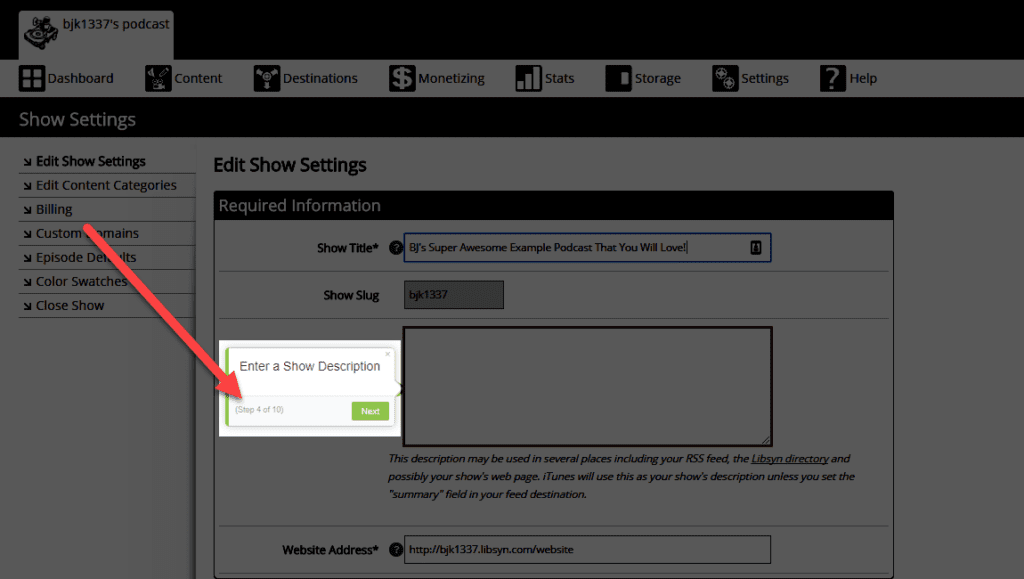Click icon inside Show Title field

[x=756, y=248]
